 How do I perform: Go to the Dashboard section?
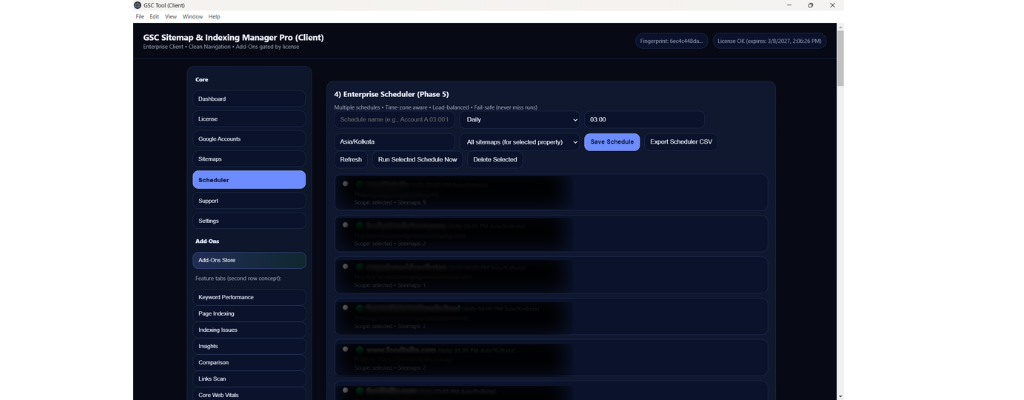tap(249, 99)
